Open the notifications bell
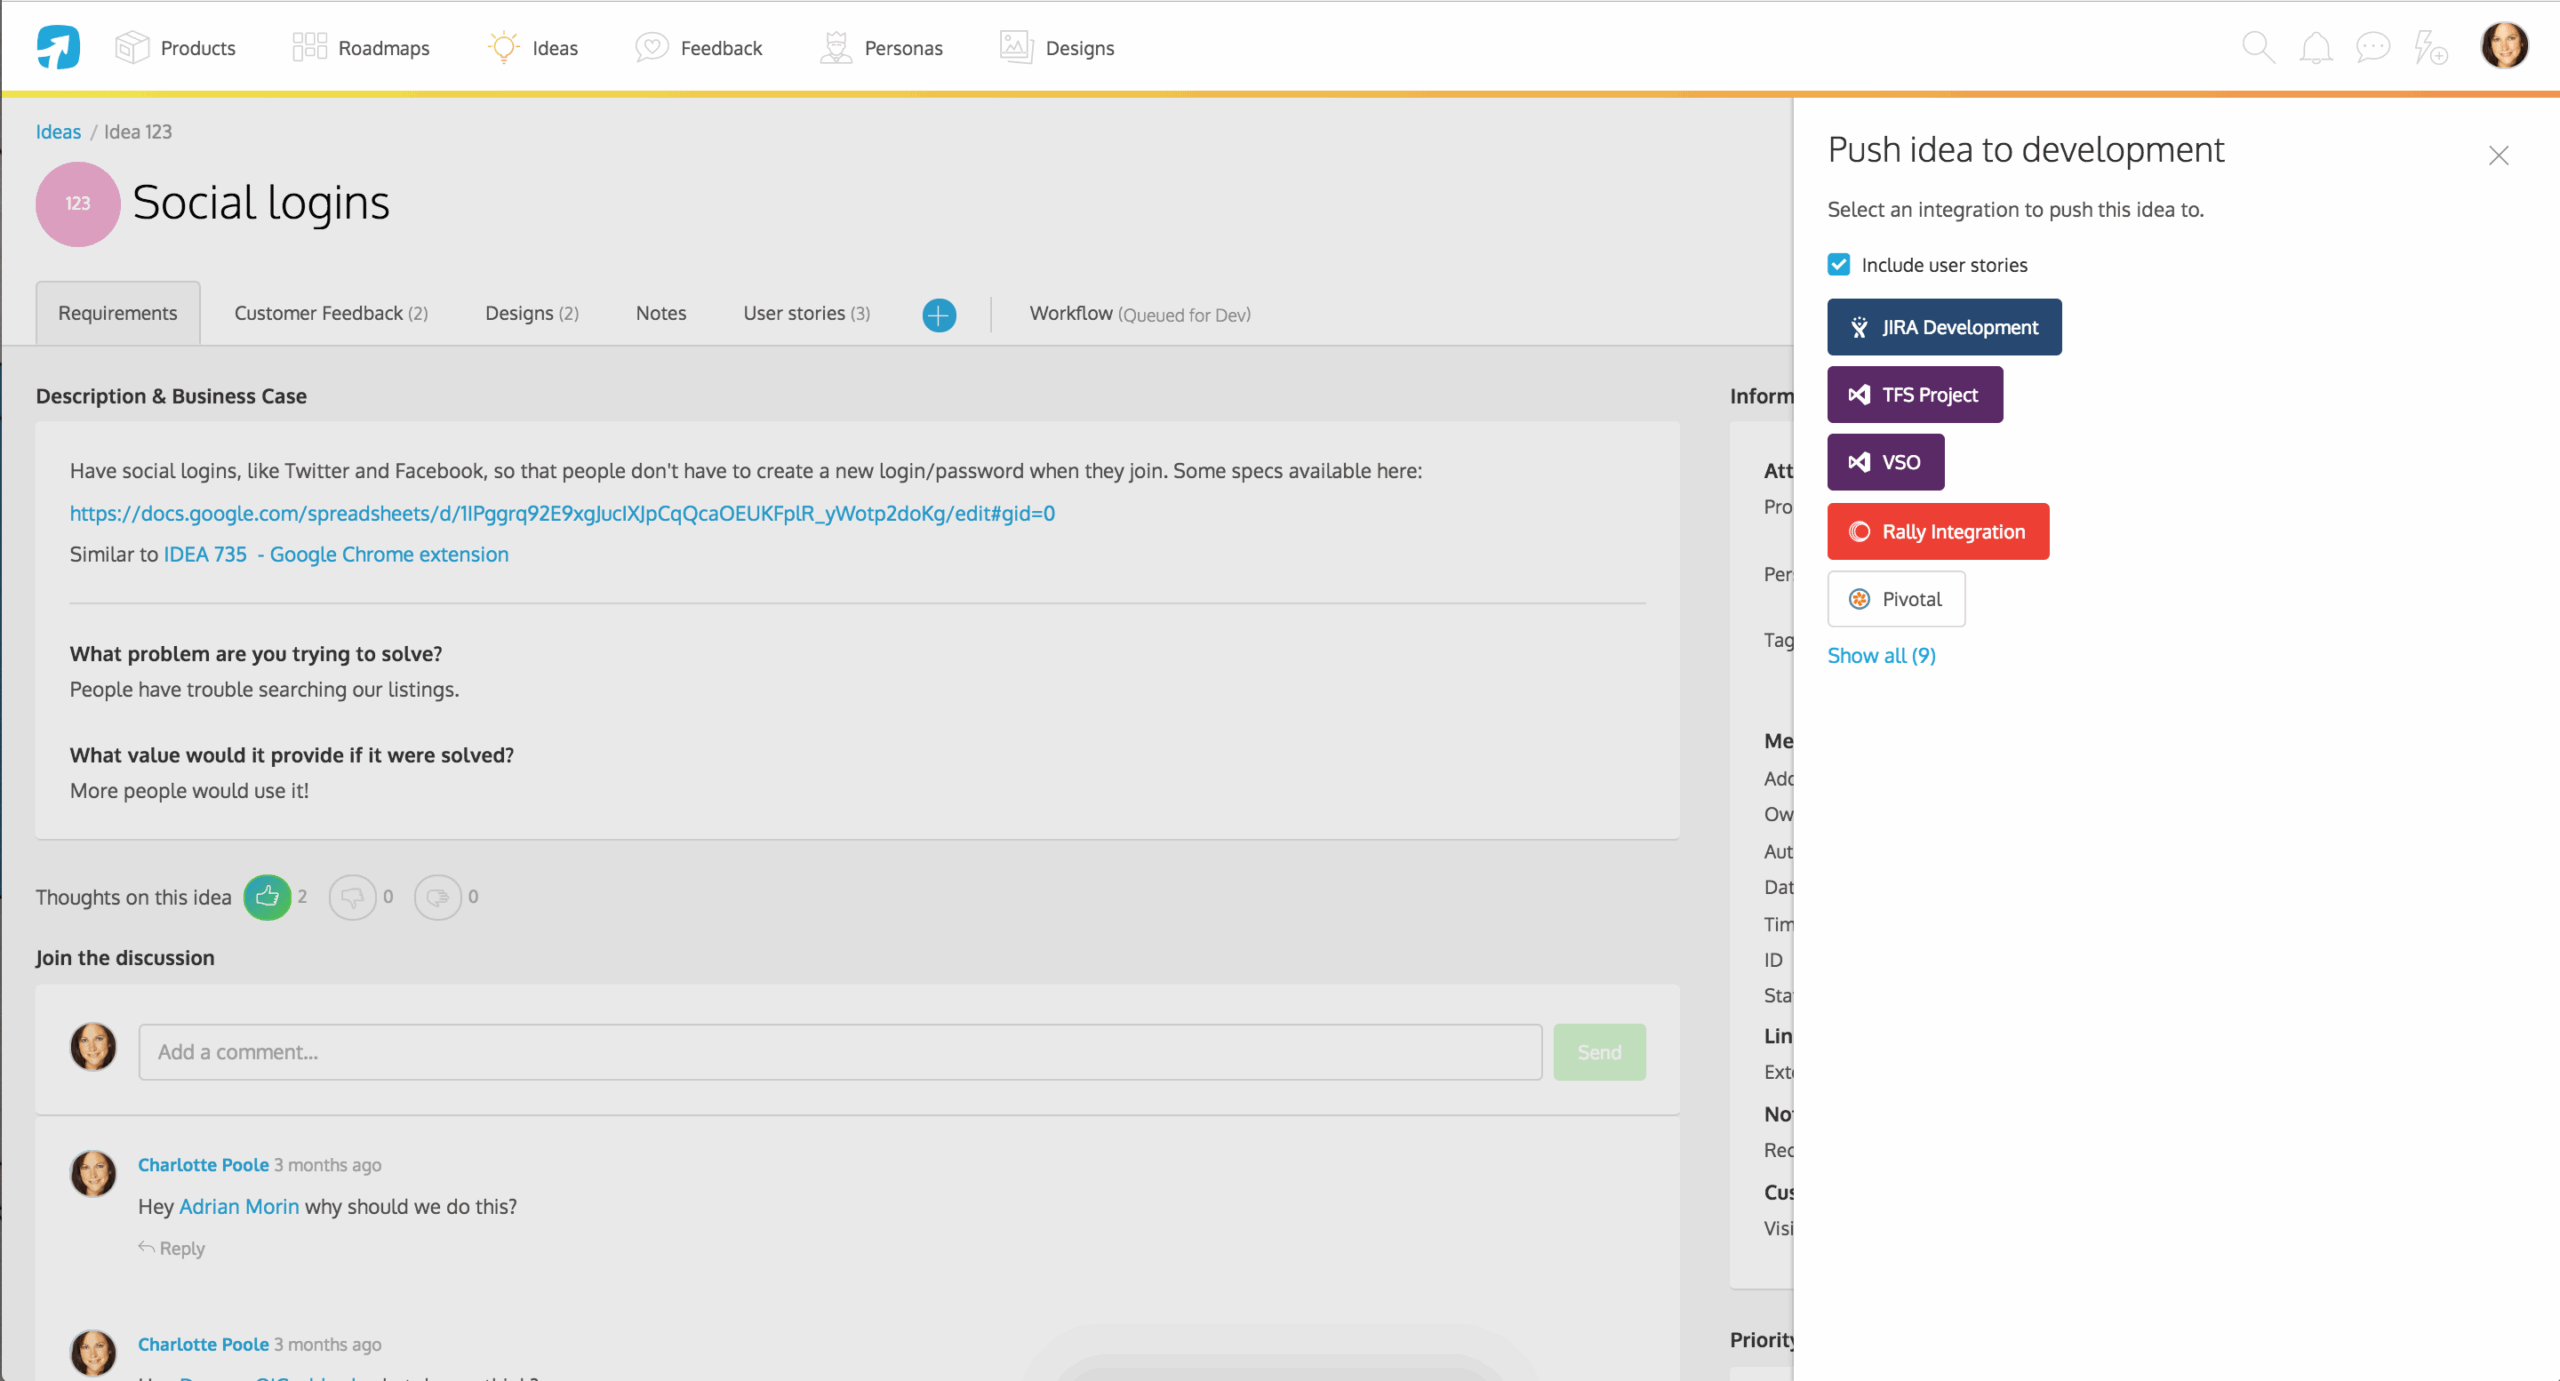Image resolution: width=2560 pixels, height=1381 pixels. tap(2315, 47)
